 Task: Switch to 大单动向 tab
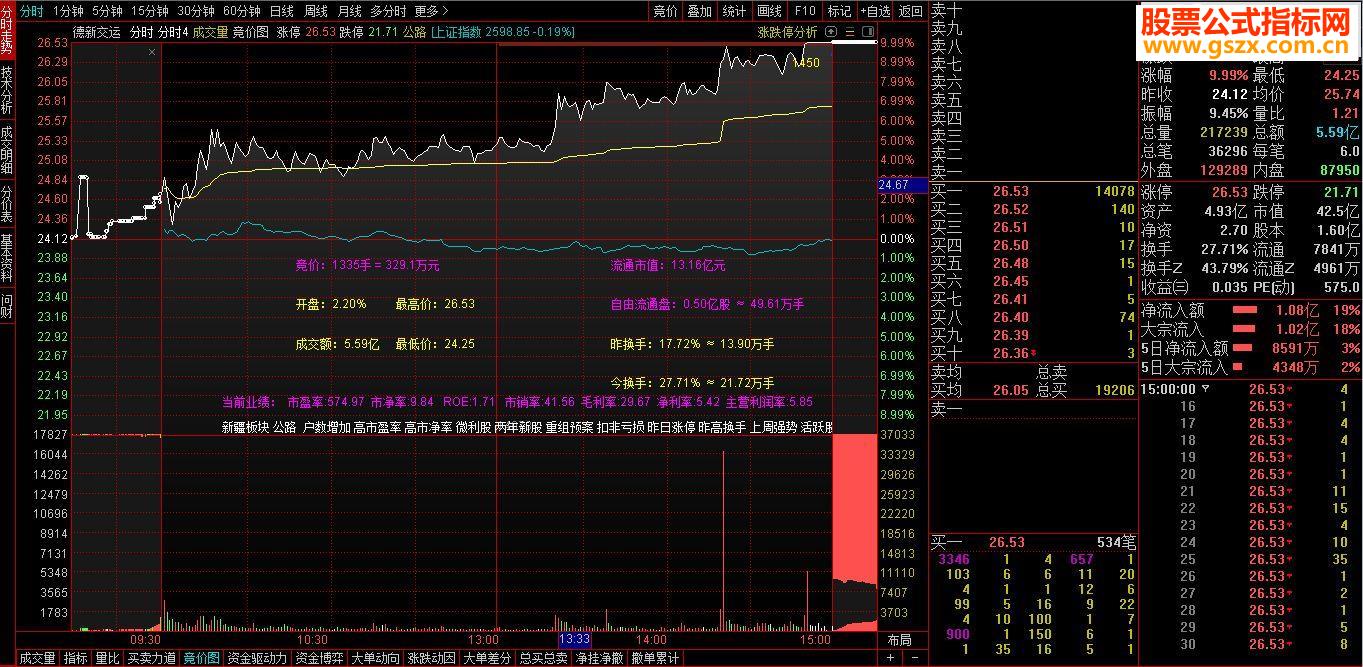[375, 658]
